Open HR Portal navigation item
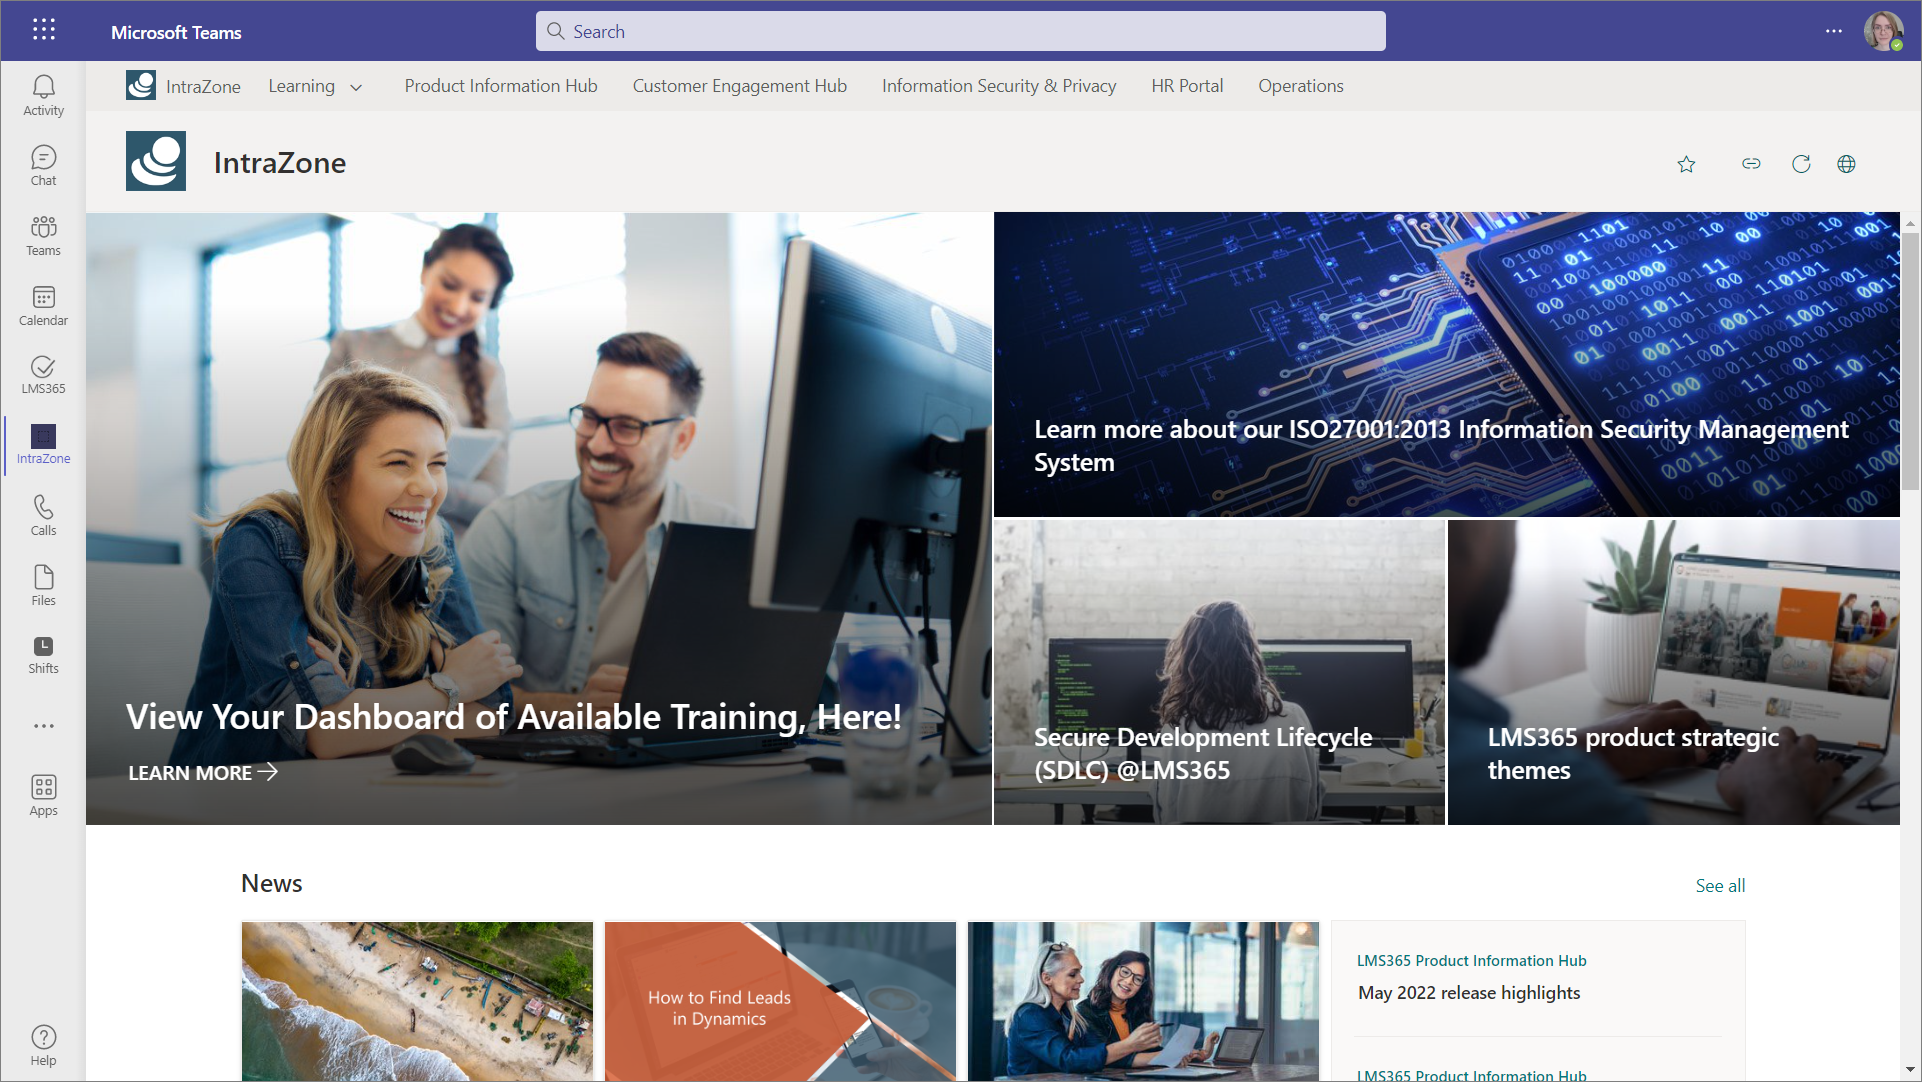Screen dimensions: 1922x1082 point(1187,86)
